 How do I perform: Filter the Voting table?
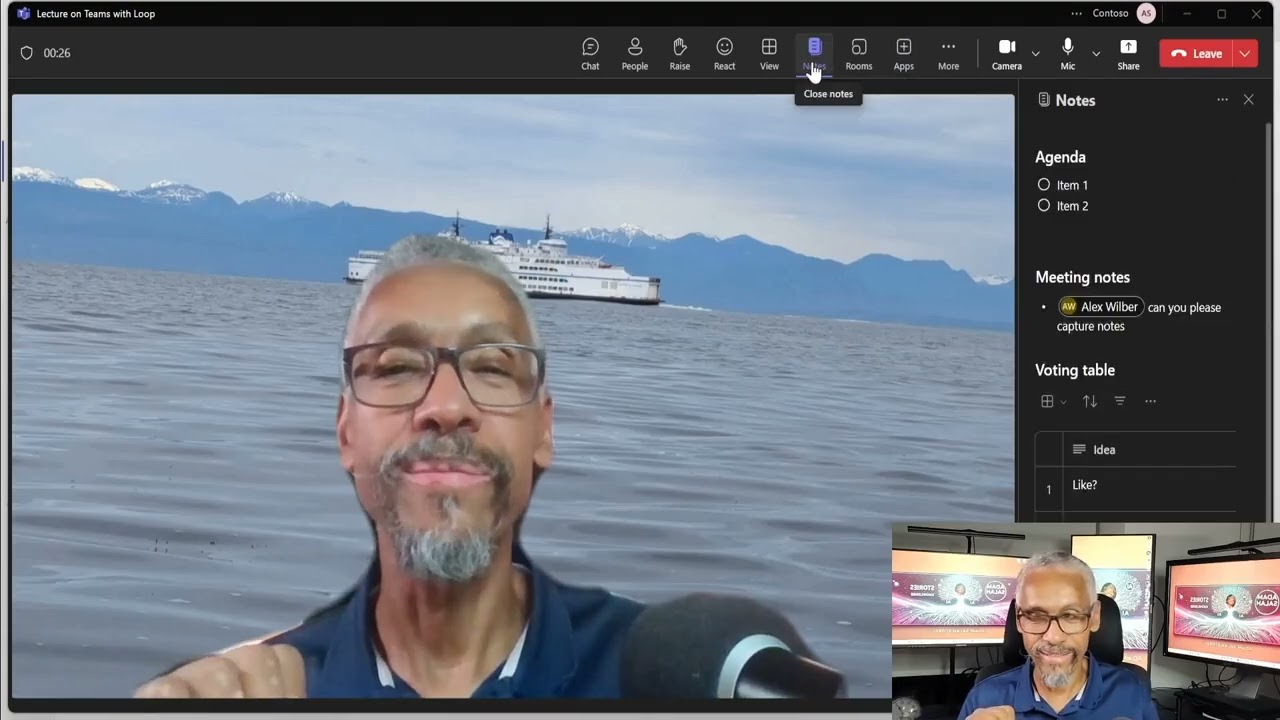coord(1120,401)
